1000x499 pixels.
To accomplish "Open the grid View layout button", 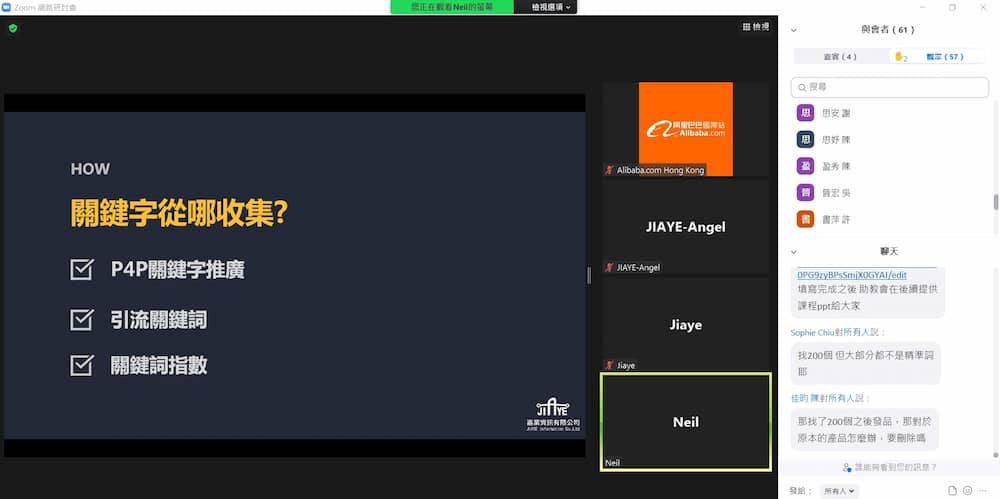I will [x=756, y=27].
